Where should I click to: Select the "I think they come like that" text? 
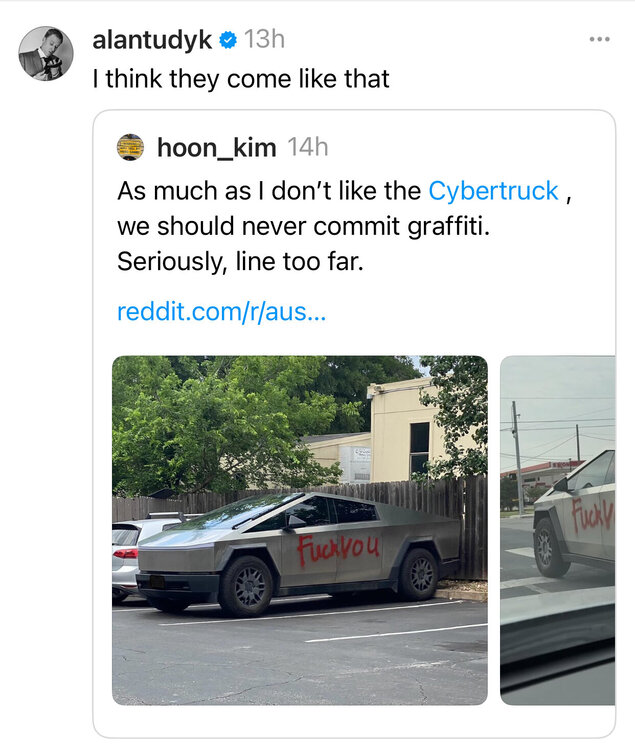pyautogui.click(x=241, y=79)
